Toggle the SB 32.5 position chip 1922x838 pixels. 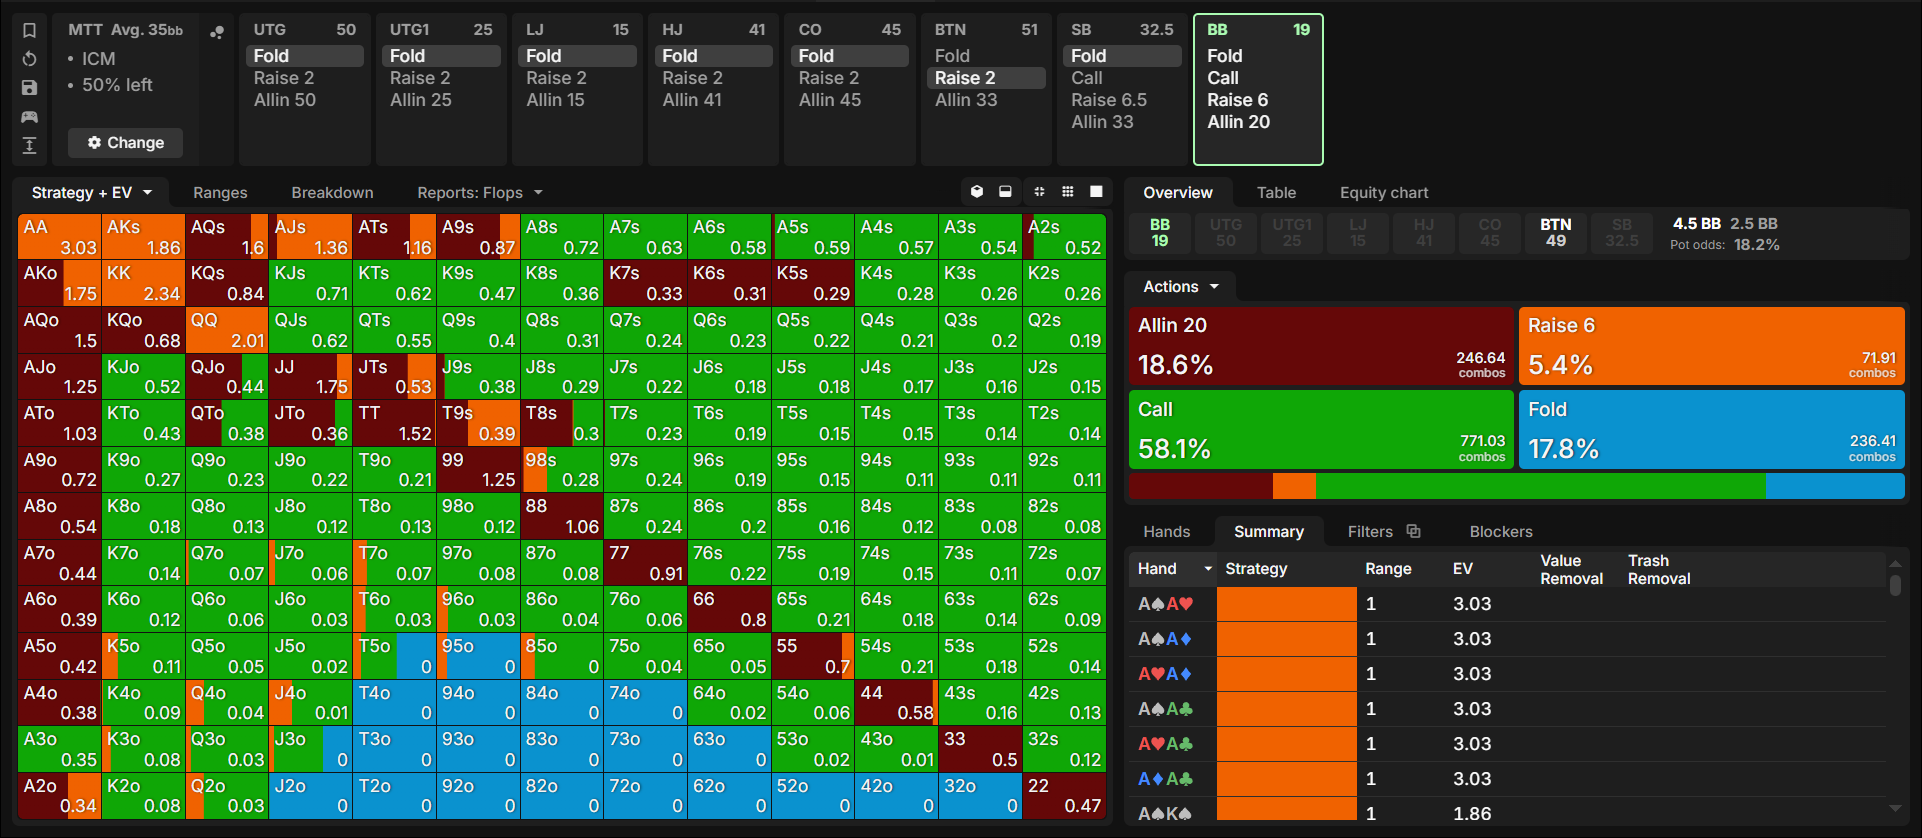point(1621,232)
